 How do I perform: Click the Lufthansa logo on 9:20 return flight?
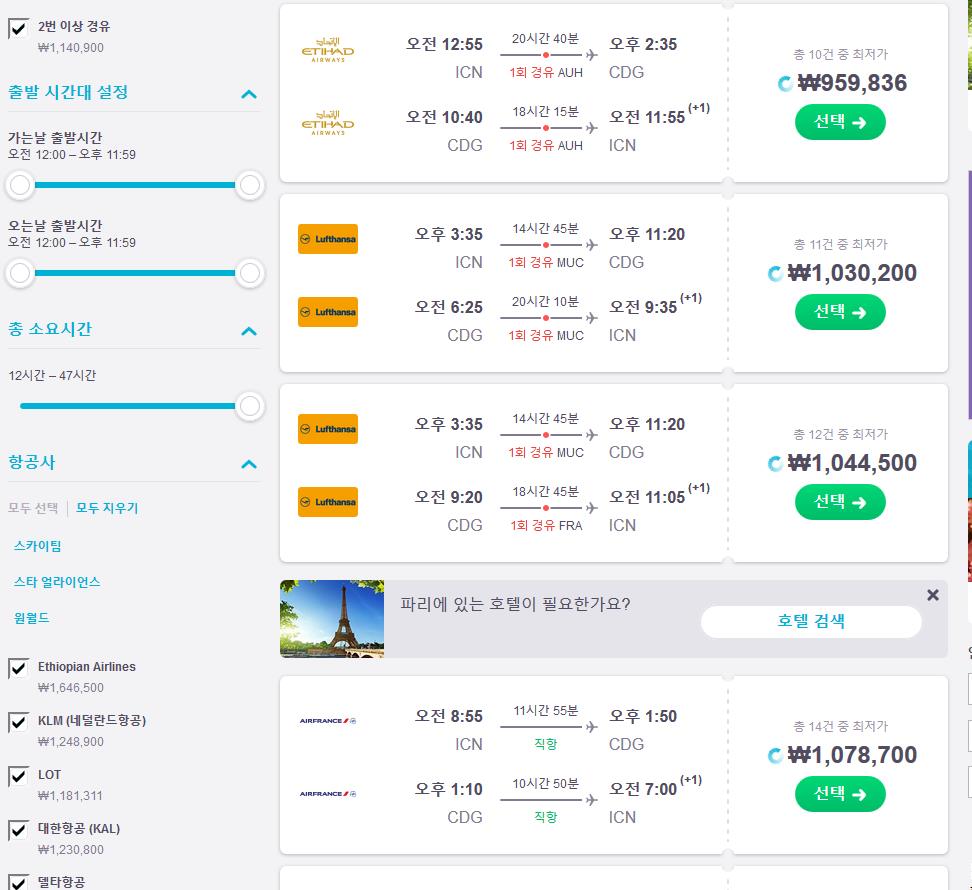tap(328, 501)
